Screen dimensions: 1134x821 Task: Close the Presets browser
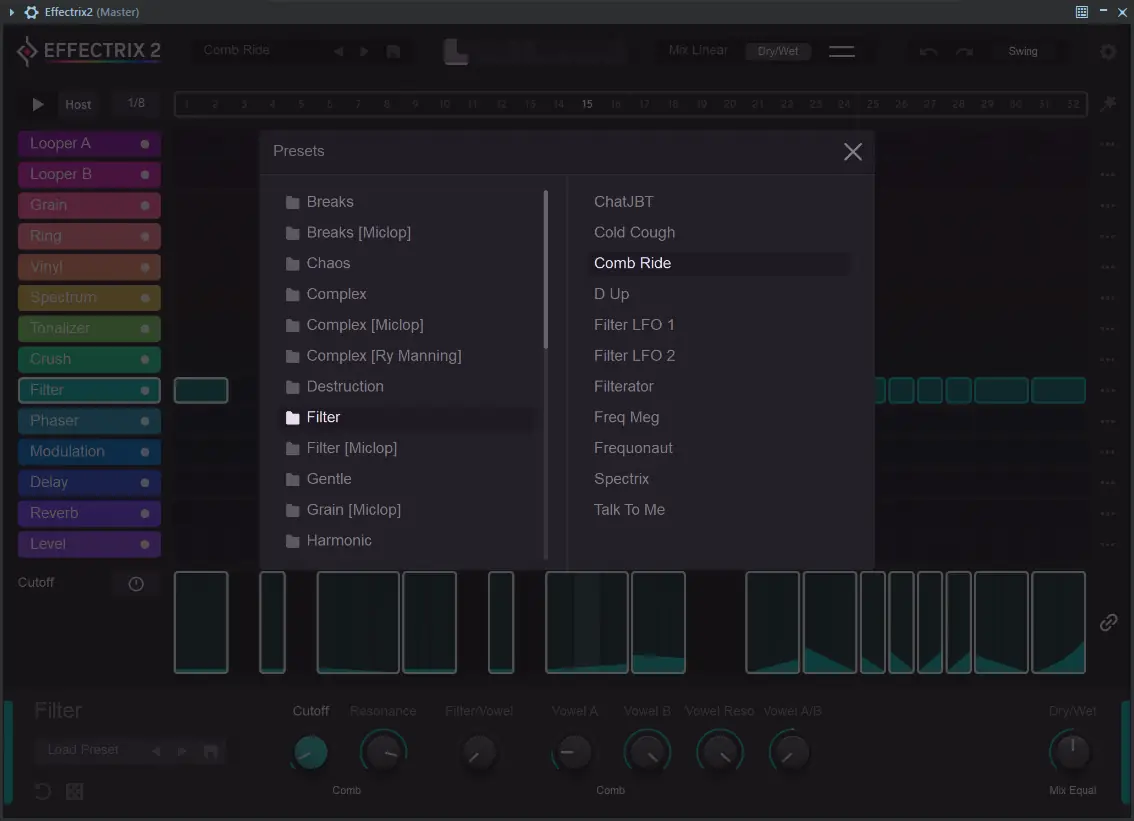tap(853, 151)
